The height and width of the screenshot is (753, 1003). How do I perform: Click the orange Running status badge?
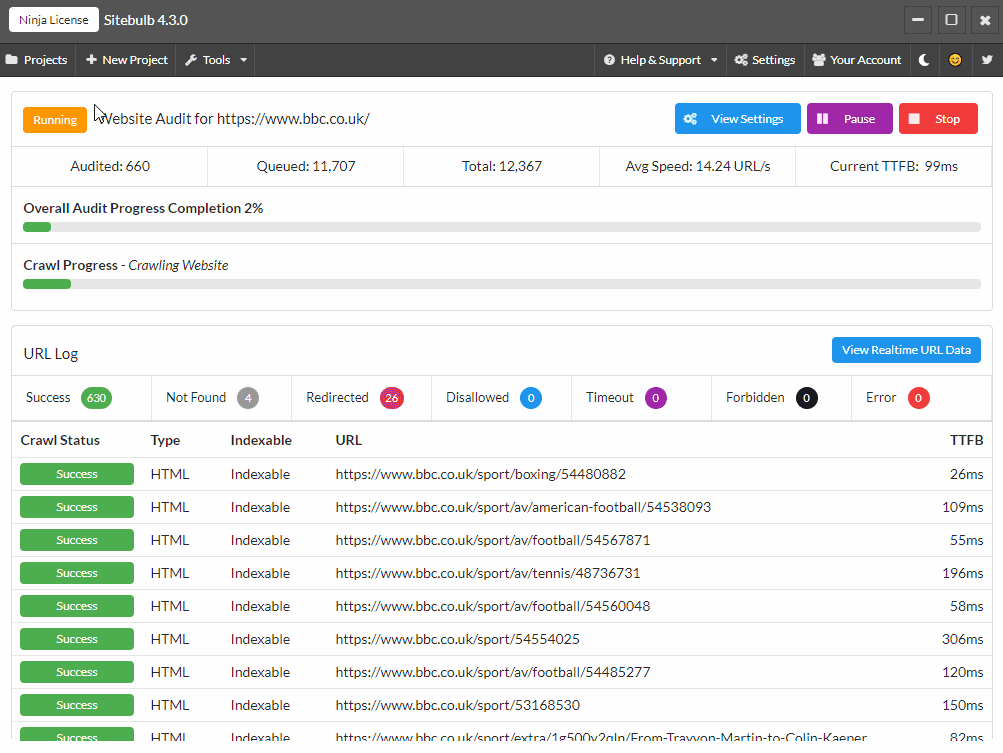[55, 120]
